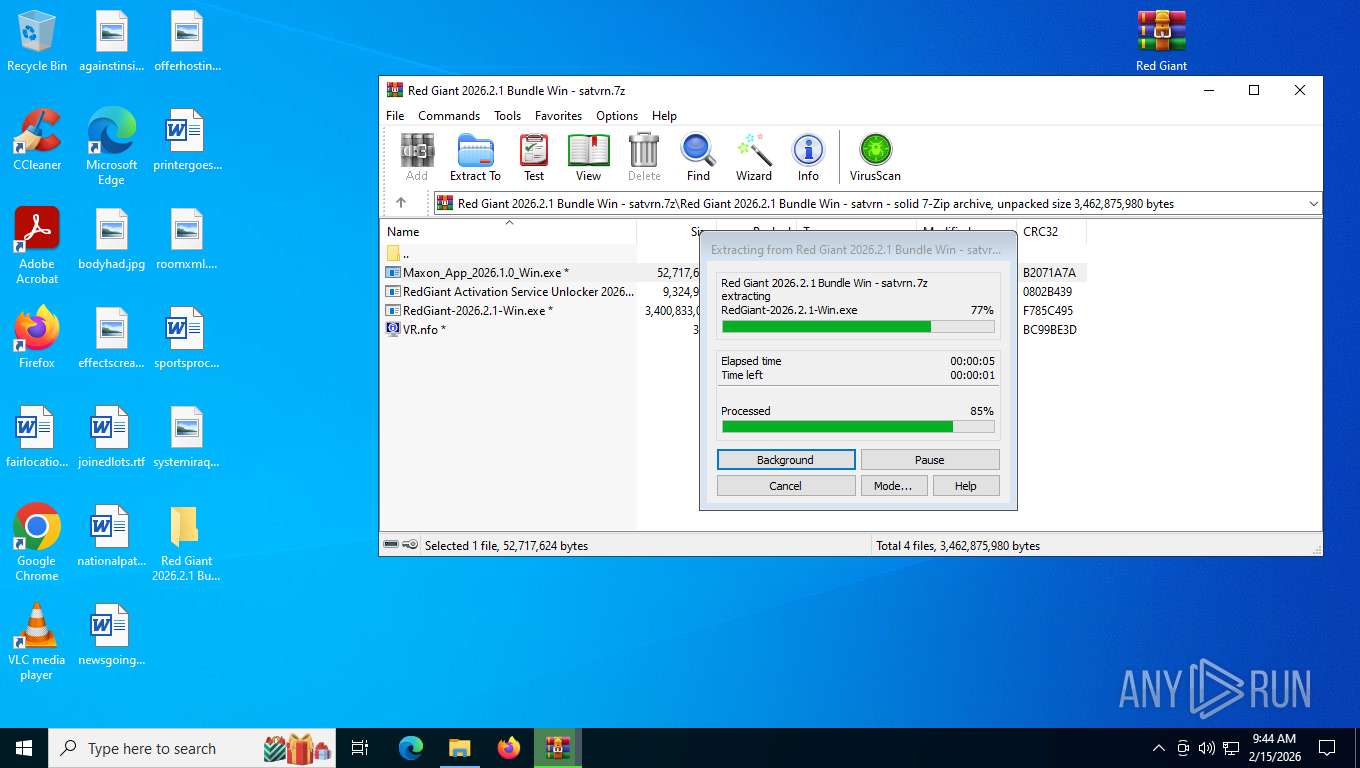Expand the archive path dropdown arrow

tap(1313, 203)
